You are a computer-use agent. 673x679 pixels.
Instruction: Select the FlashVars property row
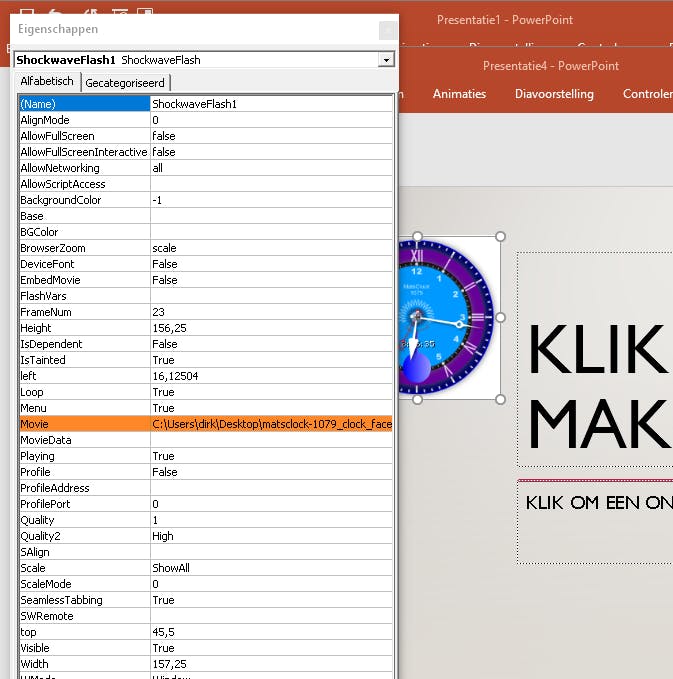pos(206,296)
